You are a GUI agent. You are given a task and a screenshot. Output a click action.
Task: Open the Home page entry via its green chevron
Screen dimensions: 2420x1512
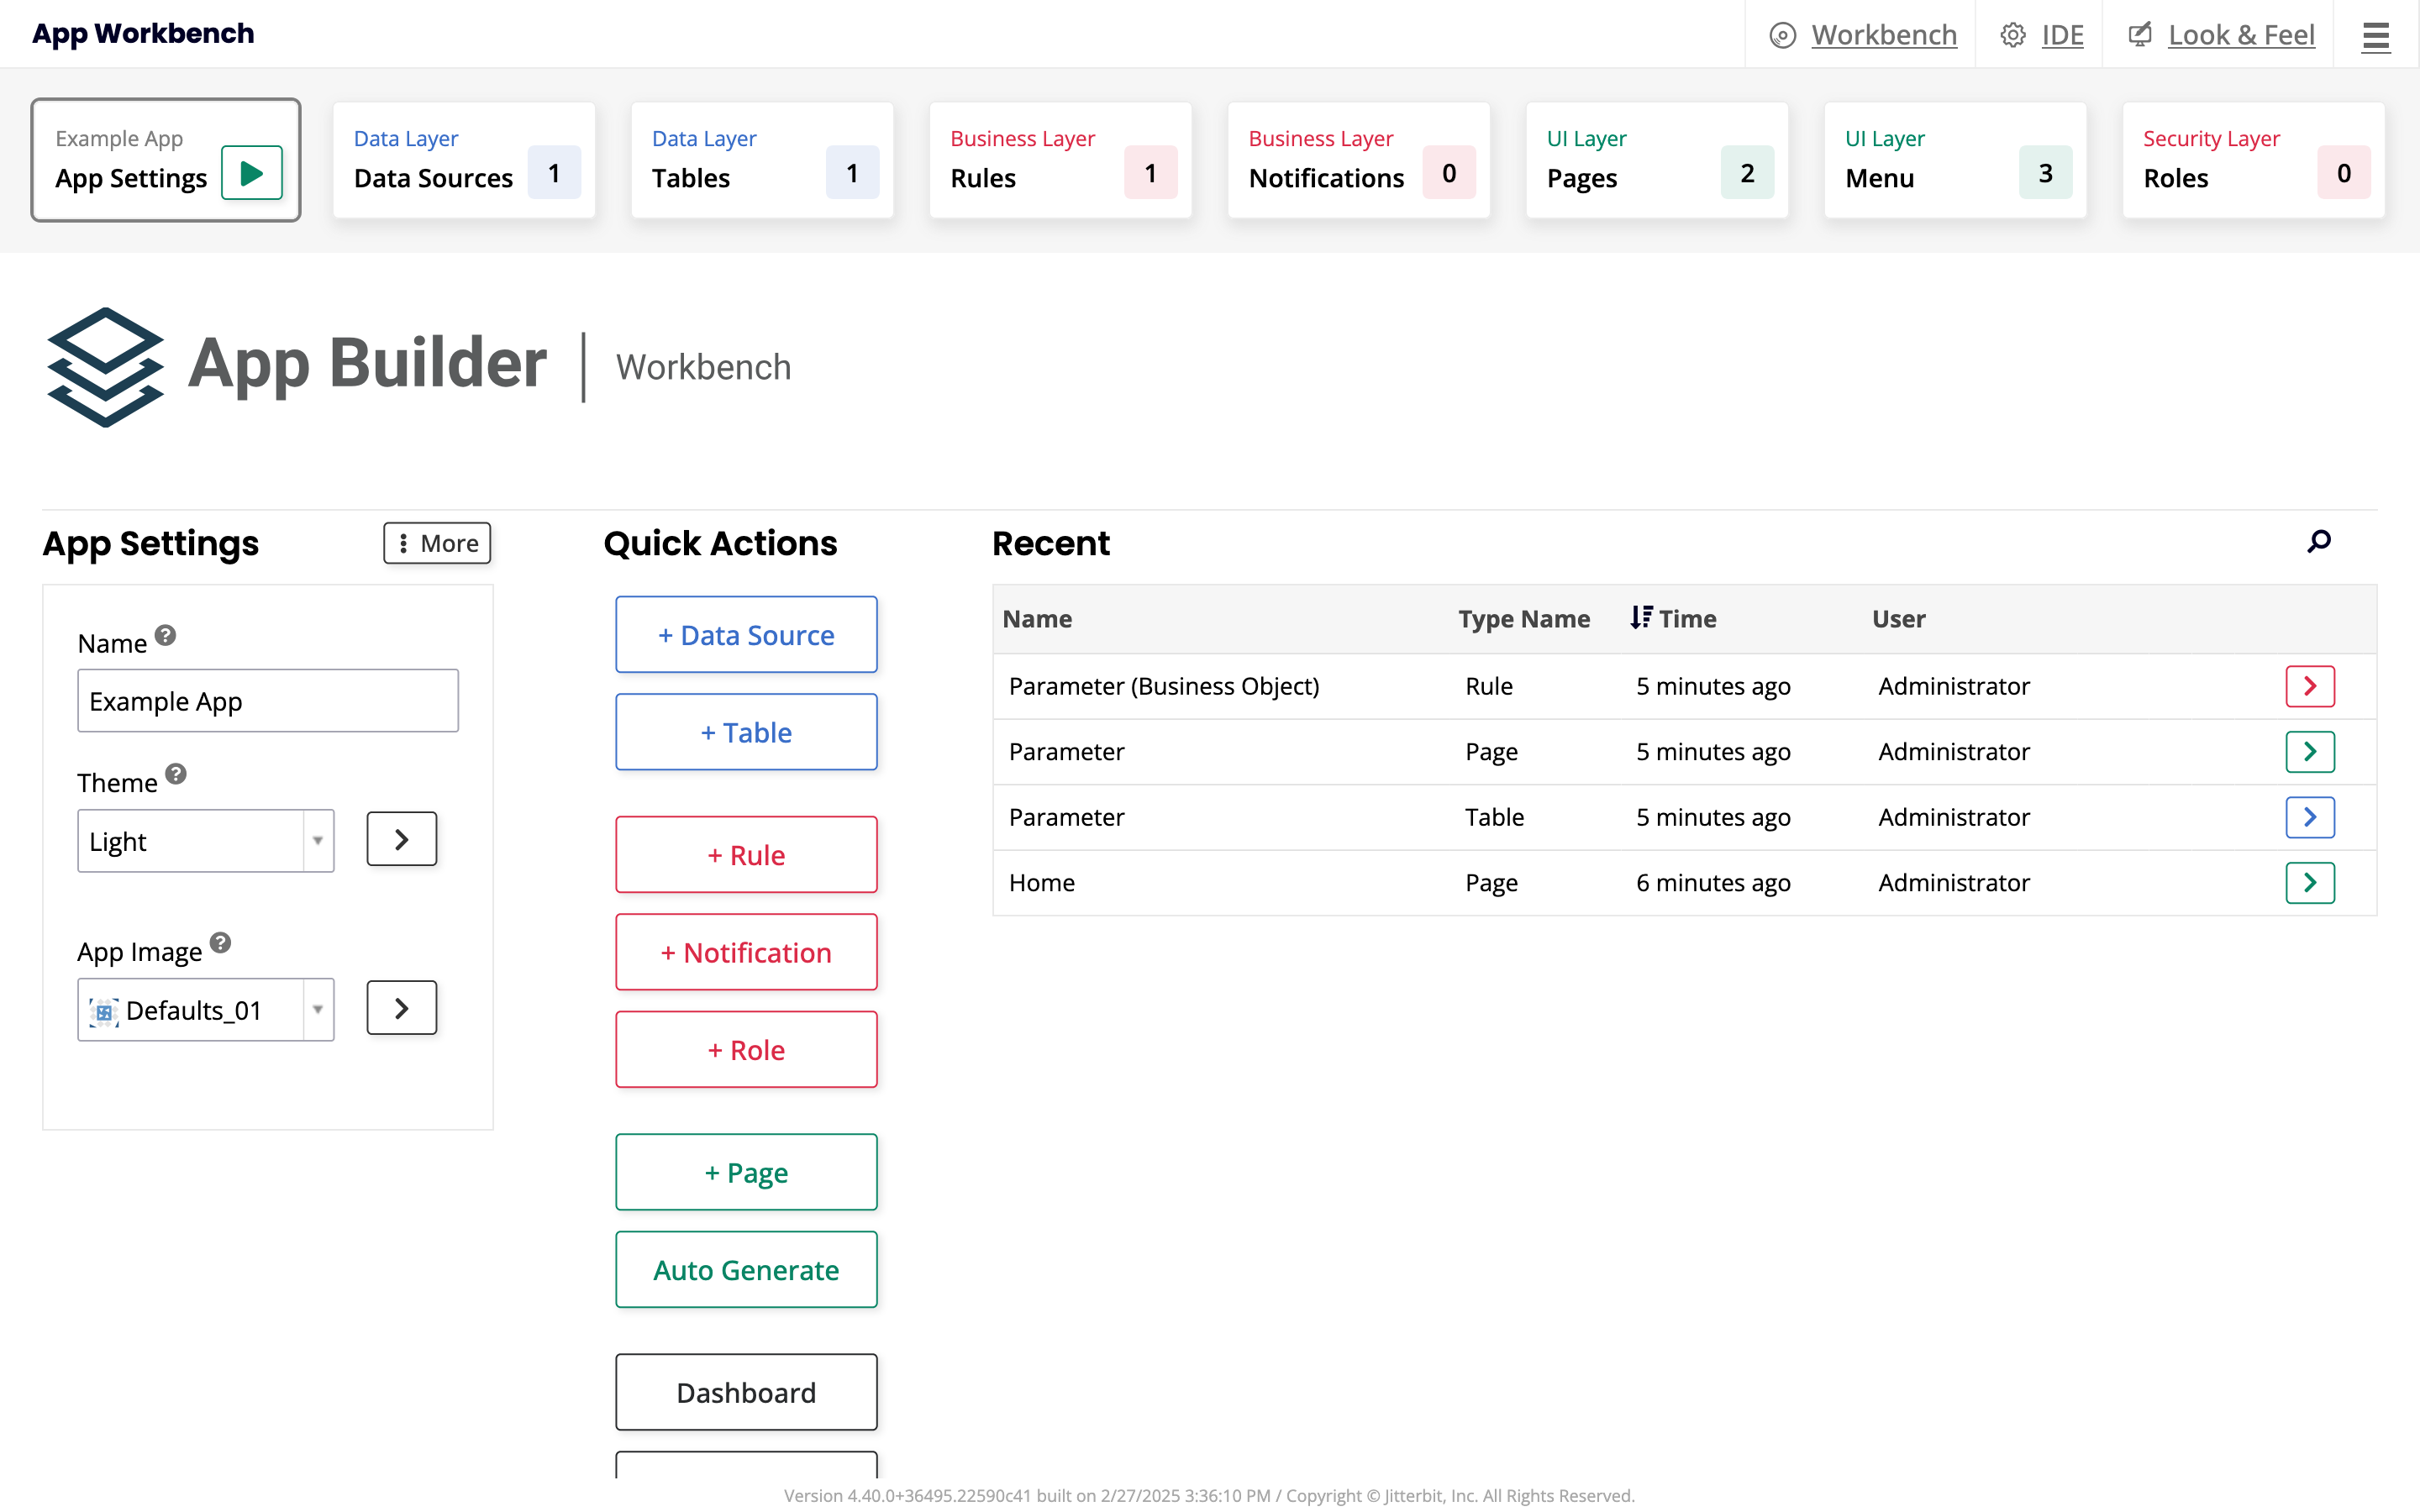click(2310, 882)
